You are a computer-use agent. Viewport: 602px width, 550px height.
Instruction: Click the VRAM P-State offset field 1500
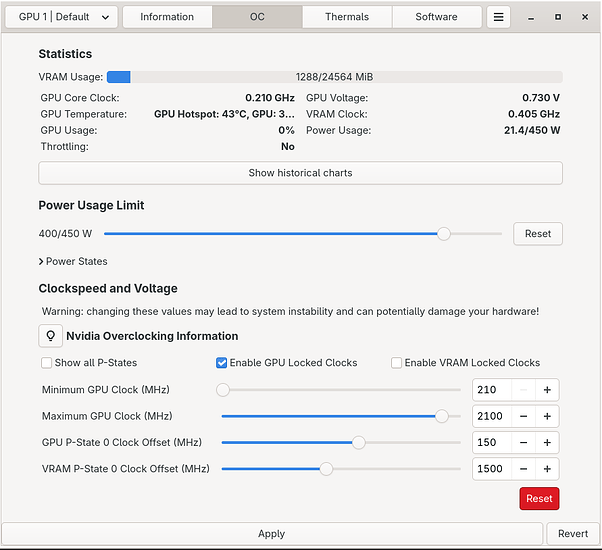[x=492, y=469]
